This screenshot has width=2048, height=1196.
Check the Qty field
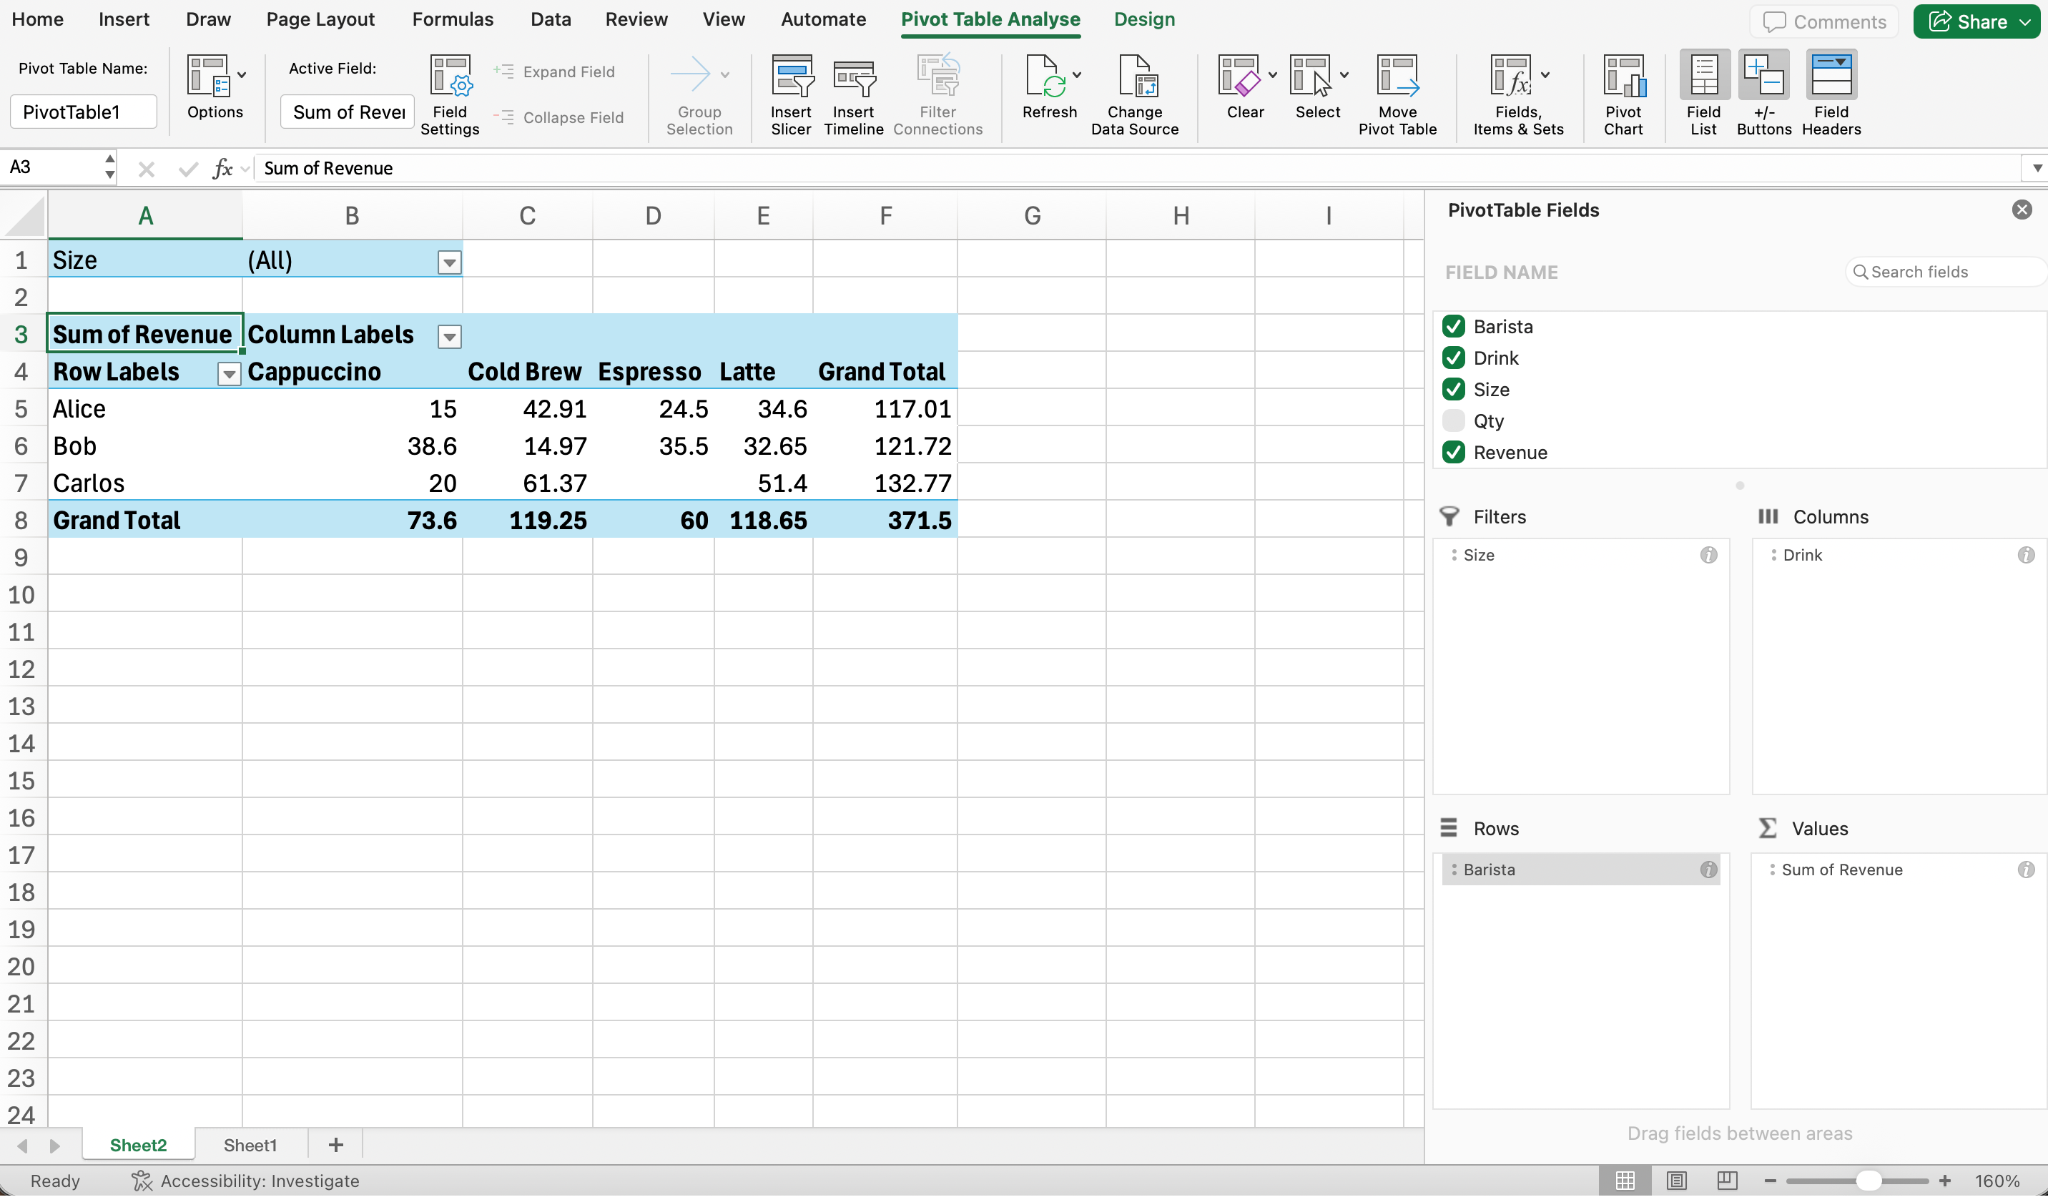pos(1454,421)
